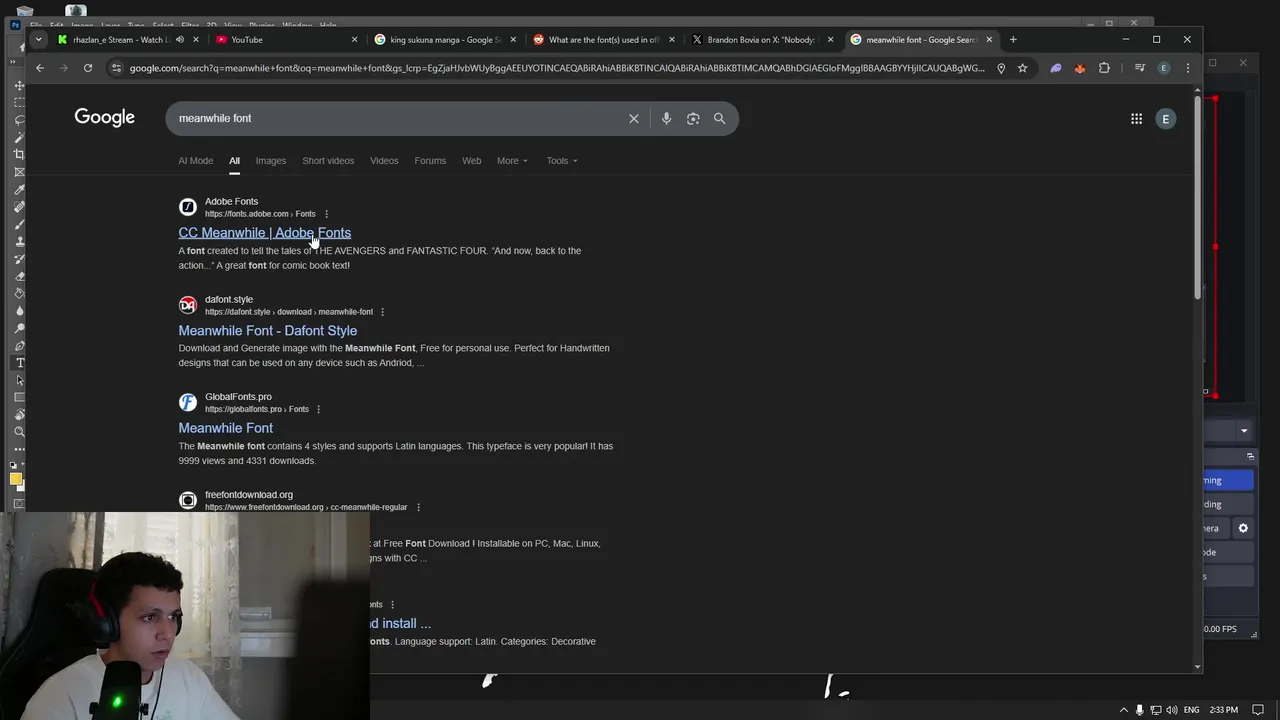Open the Google account avatar E
The width and height of the screenshot is (1280, 720).
point(1165,118)
